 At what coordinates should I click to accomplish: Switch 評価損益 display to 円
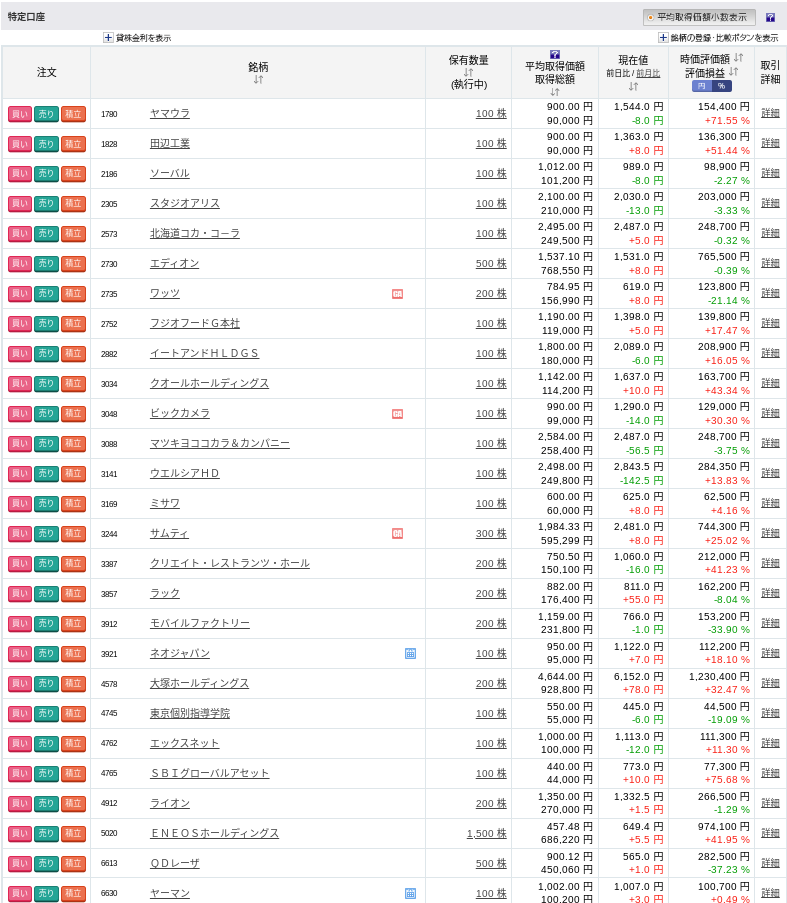[701, 86]
